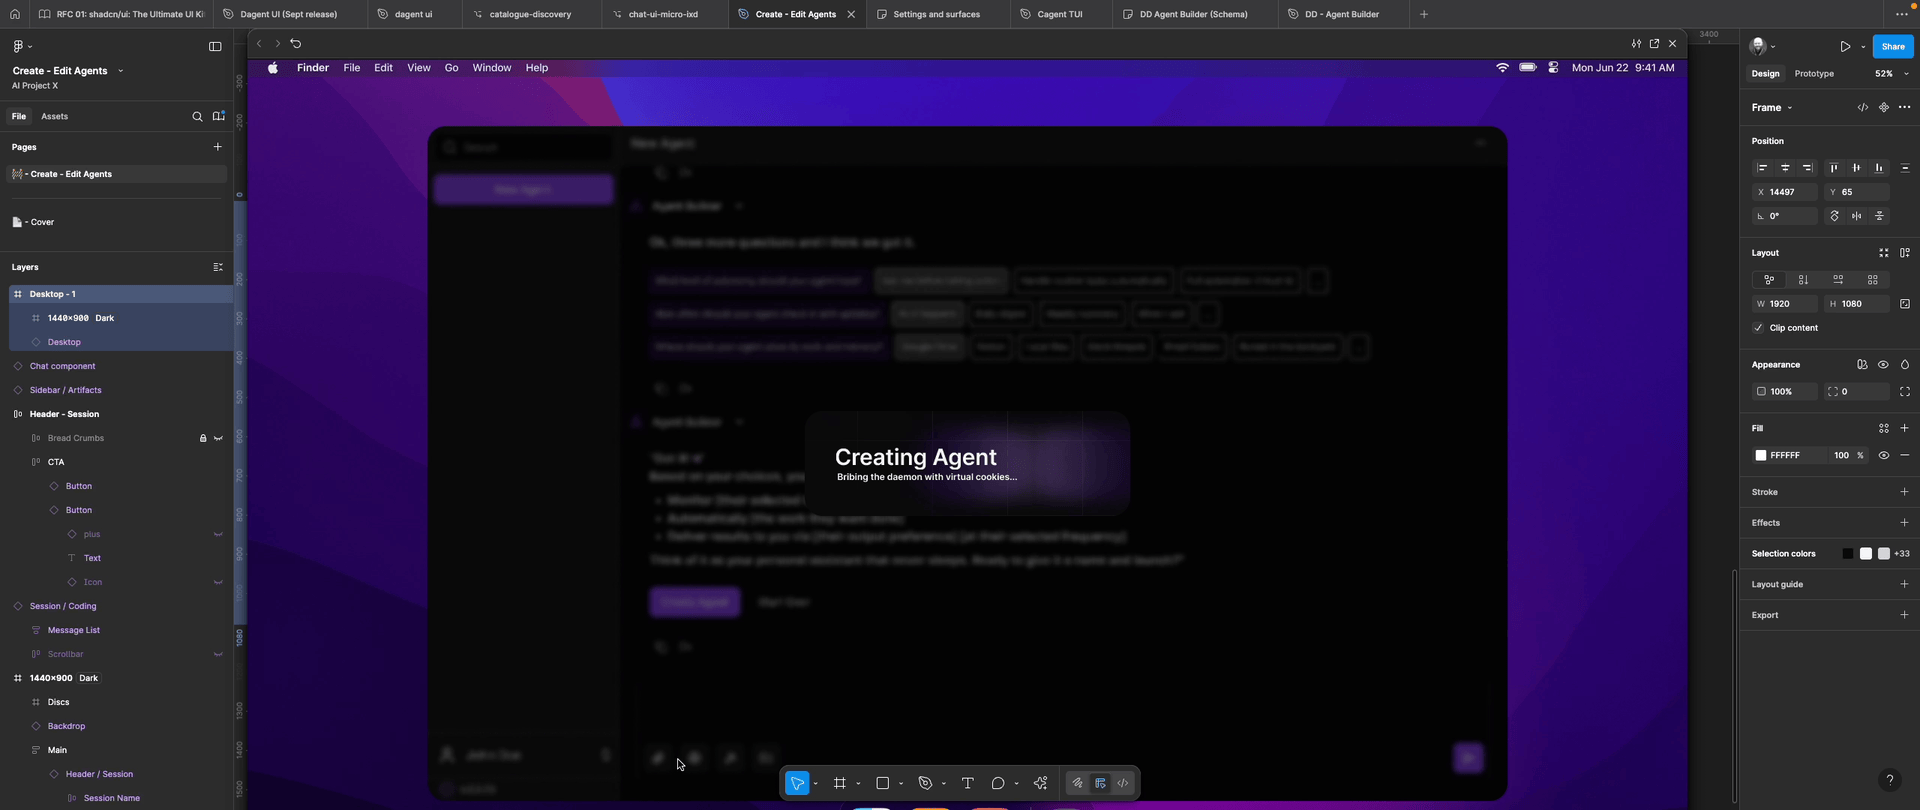This screenshot has height=810, width=1920.
Task: Toggle visibility of Bread Crumbs layer
Action: click(218, 438)
